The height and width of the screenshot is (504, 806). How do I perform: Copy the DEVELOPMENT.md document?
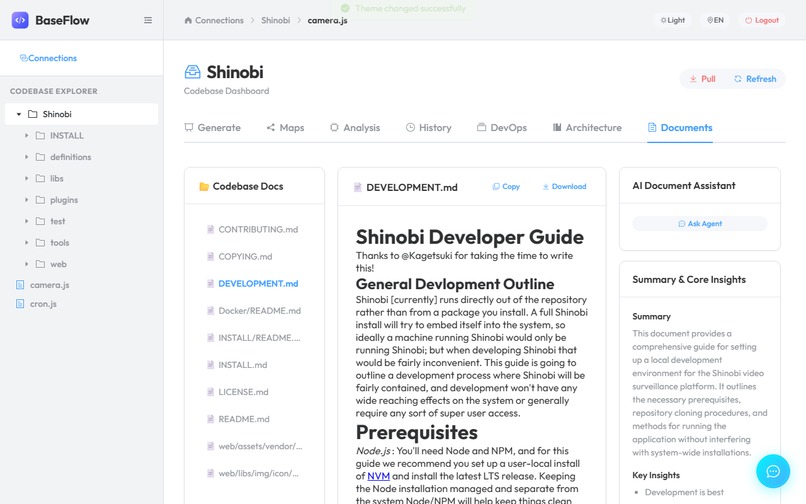pyautogui.click(x=506, y=187)
